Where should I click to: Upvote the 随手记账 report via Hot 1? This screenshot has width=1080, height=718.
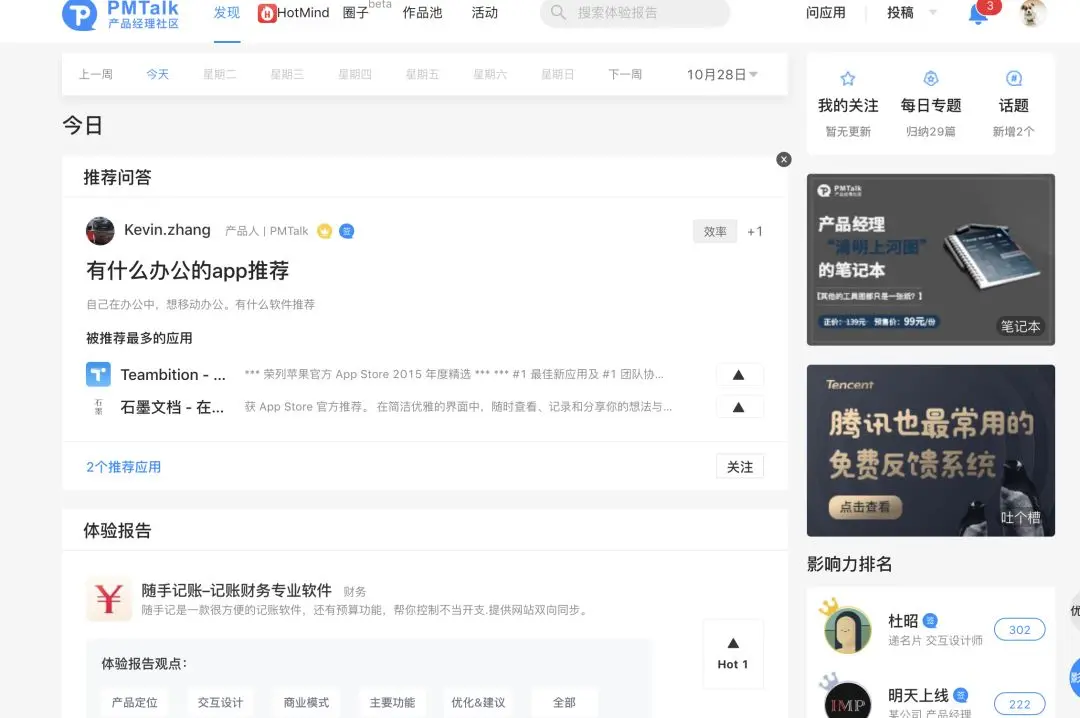[733, 654]
